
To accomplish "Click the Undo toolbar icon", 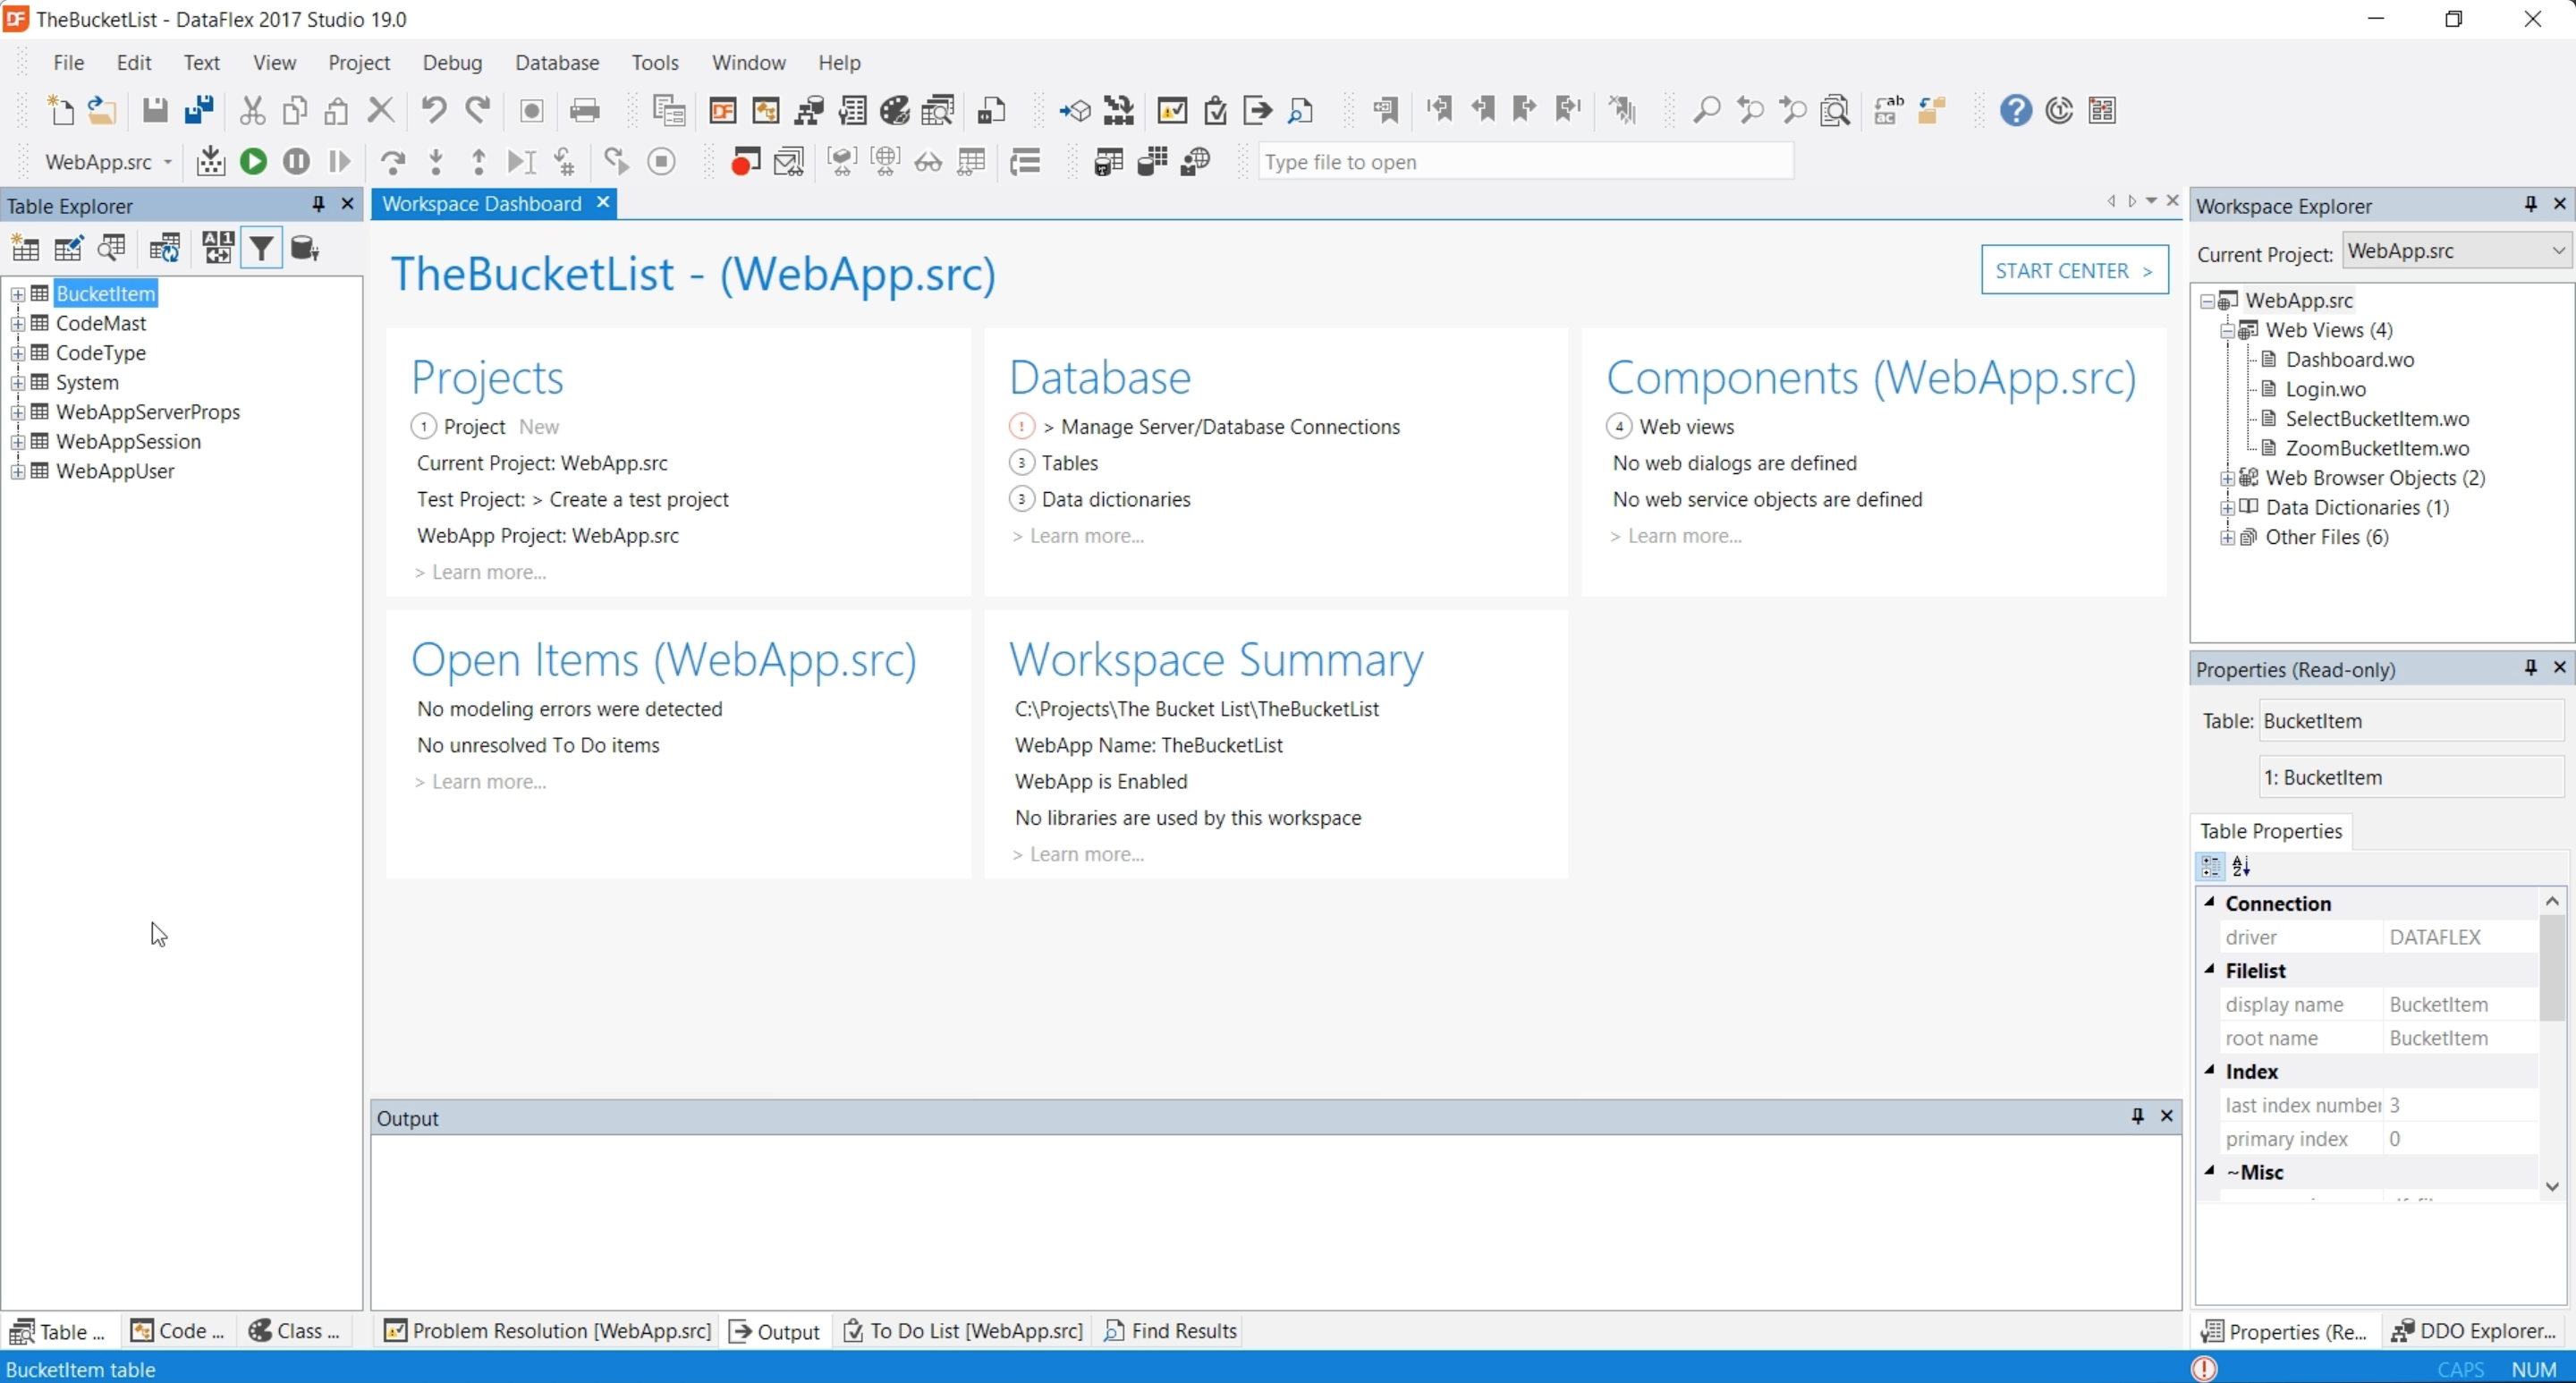I will tap(433, 110).
